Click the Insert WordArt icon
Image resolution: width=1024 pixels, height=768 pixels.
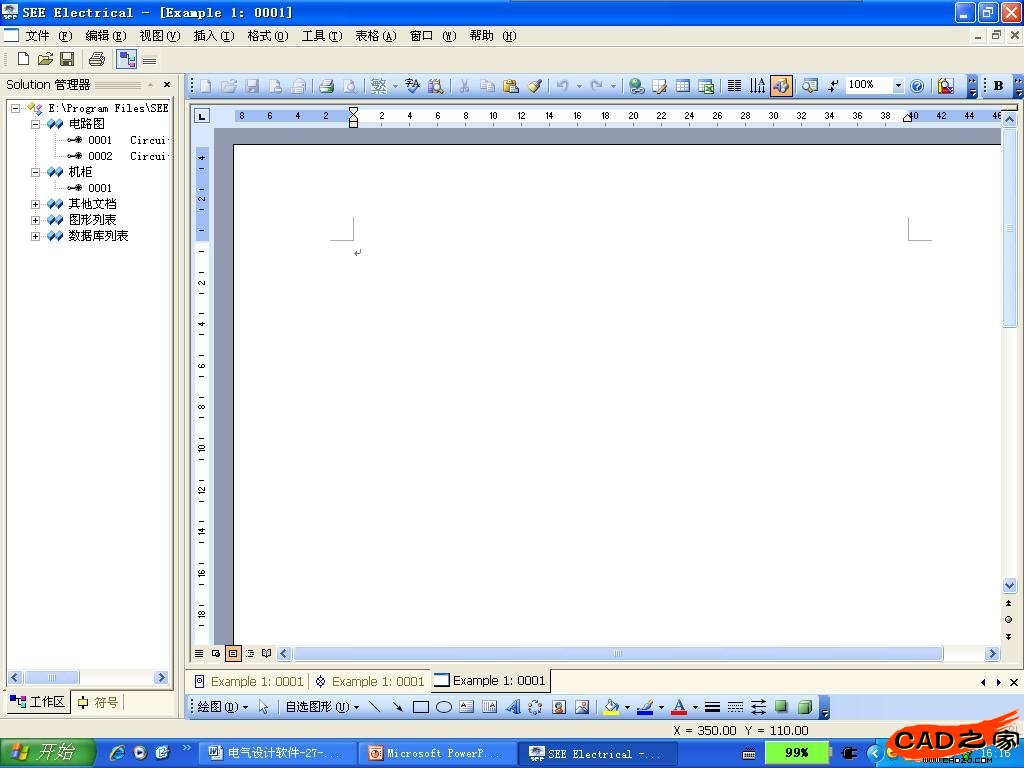tap(513, 707)
